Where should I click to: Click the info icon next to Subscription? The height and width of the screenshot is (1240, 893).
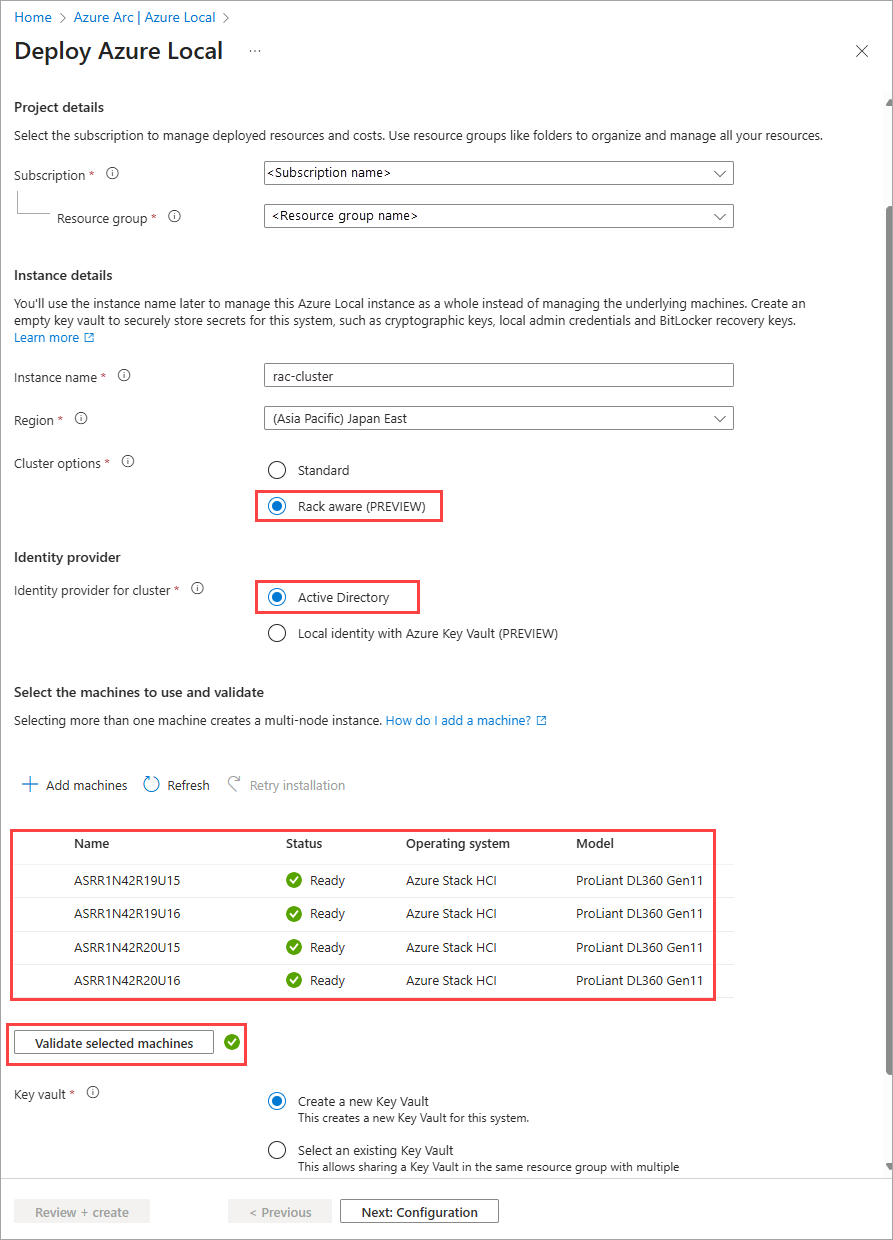(x=112, y=173)
